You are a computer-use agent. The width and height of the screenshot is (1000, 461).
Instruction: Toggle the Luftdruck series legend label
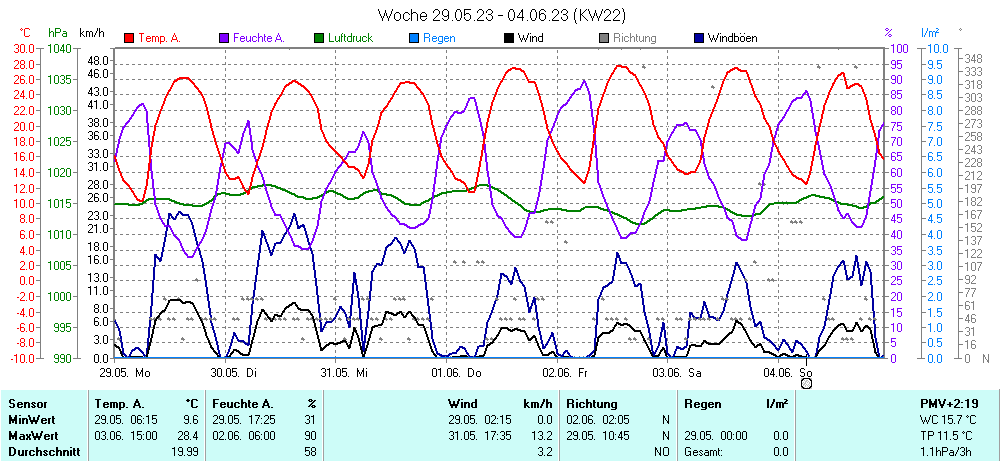tap(352, 38)
